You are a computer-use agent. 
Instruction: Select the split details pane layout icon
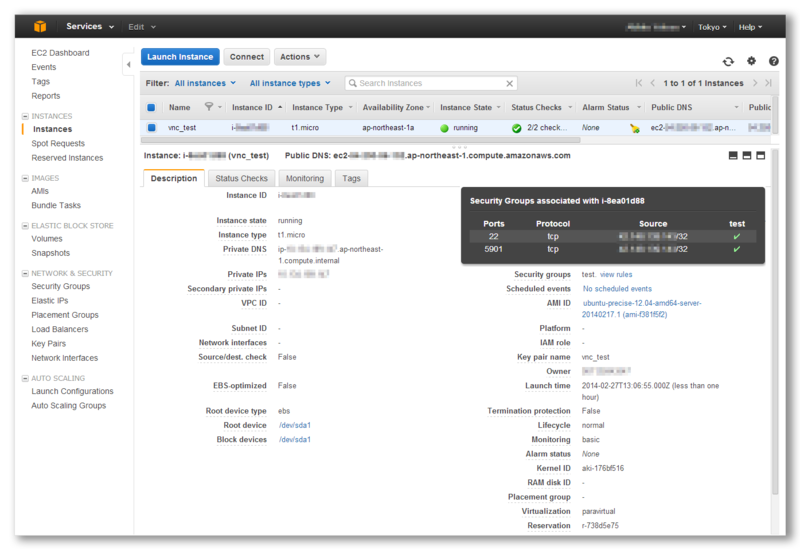coord(747,156)
